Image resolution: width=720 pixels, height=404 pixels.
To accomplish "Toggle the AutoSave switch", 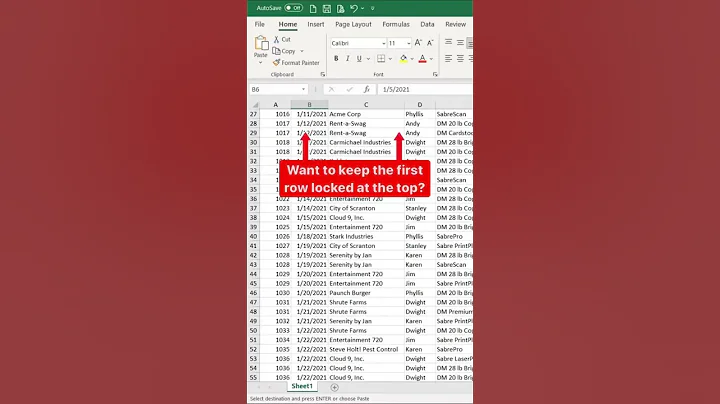I will [x=293, y=8].
